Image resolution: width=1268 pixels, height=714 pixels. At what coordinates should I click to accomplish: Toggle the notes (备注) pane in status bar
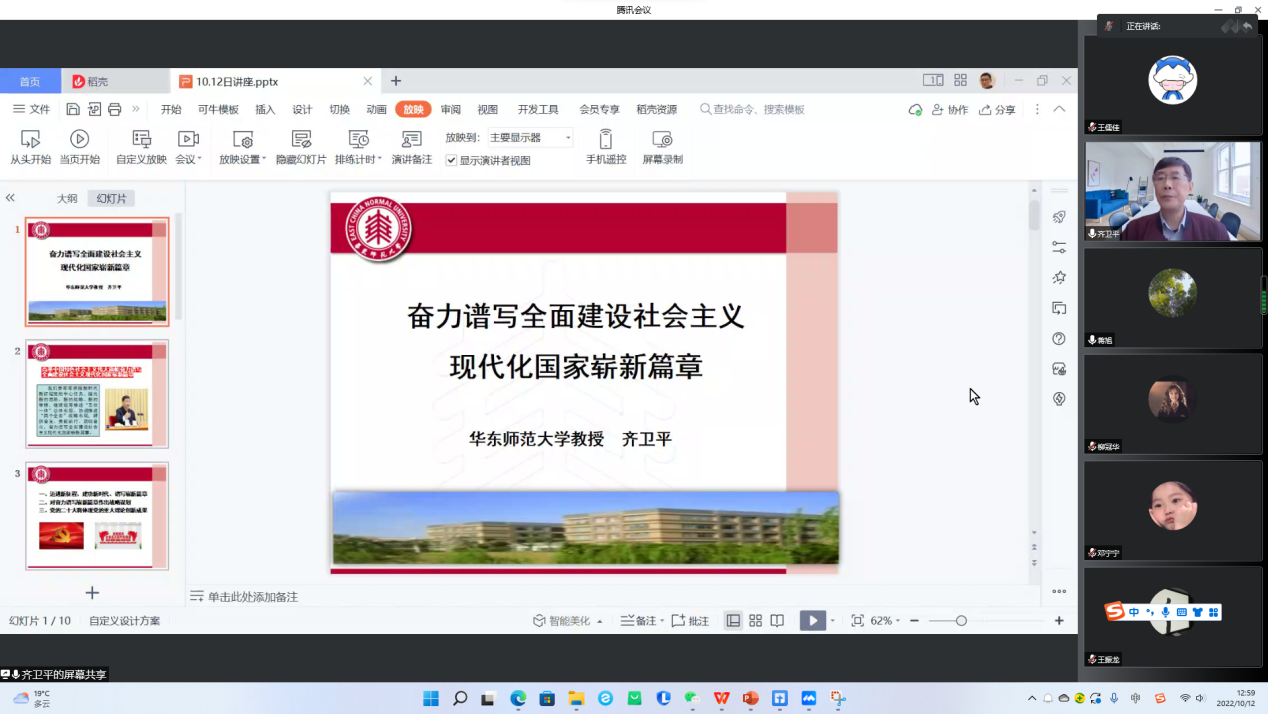tap(638, 621)
